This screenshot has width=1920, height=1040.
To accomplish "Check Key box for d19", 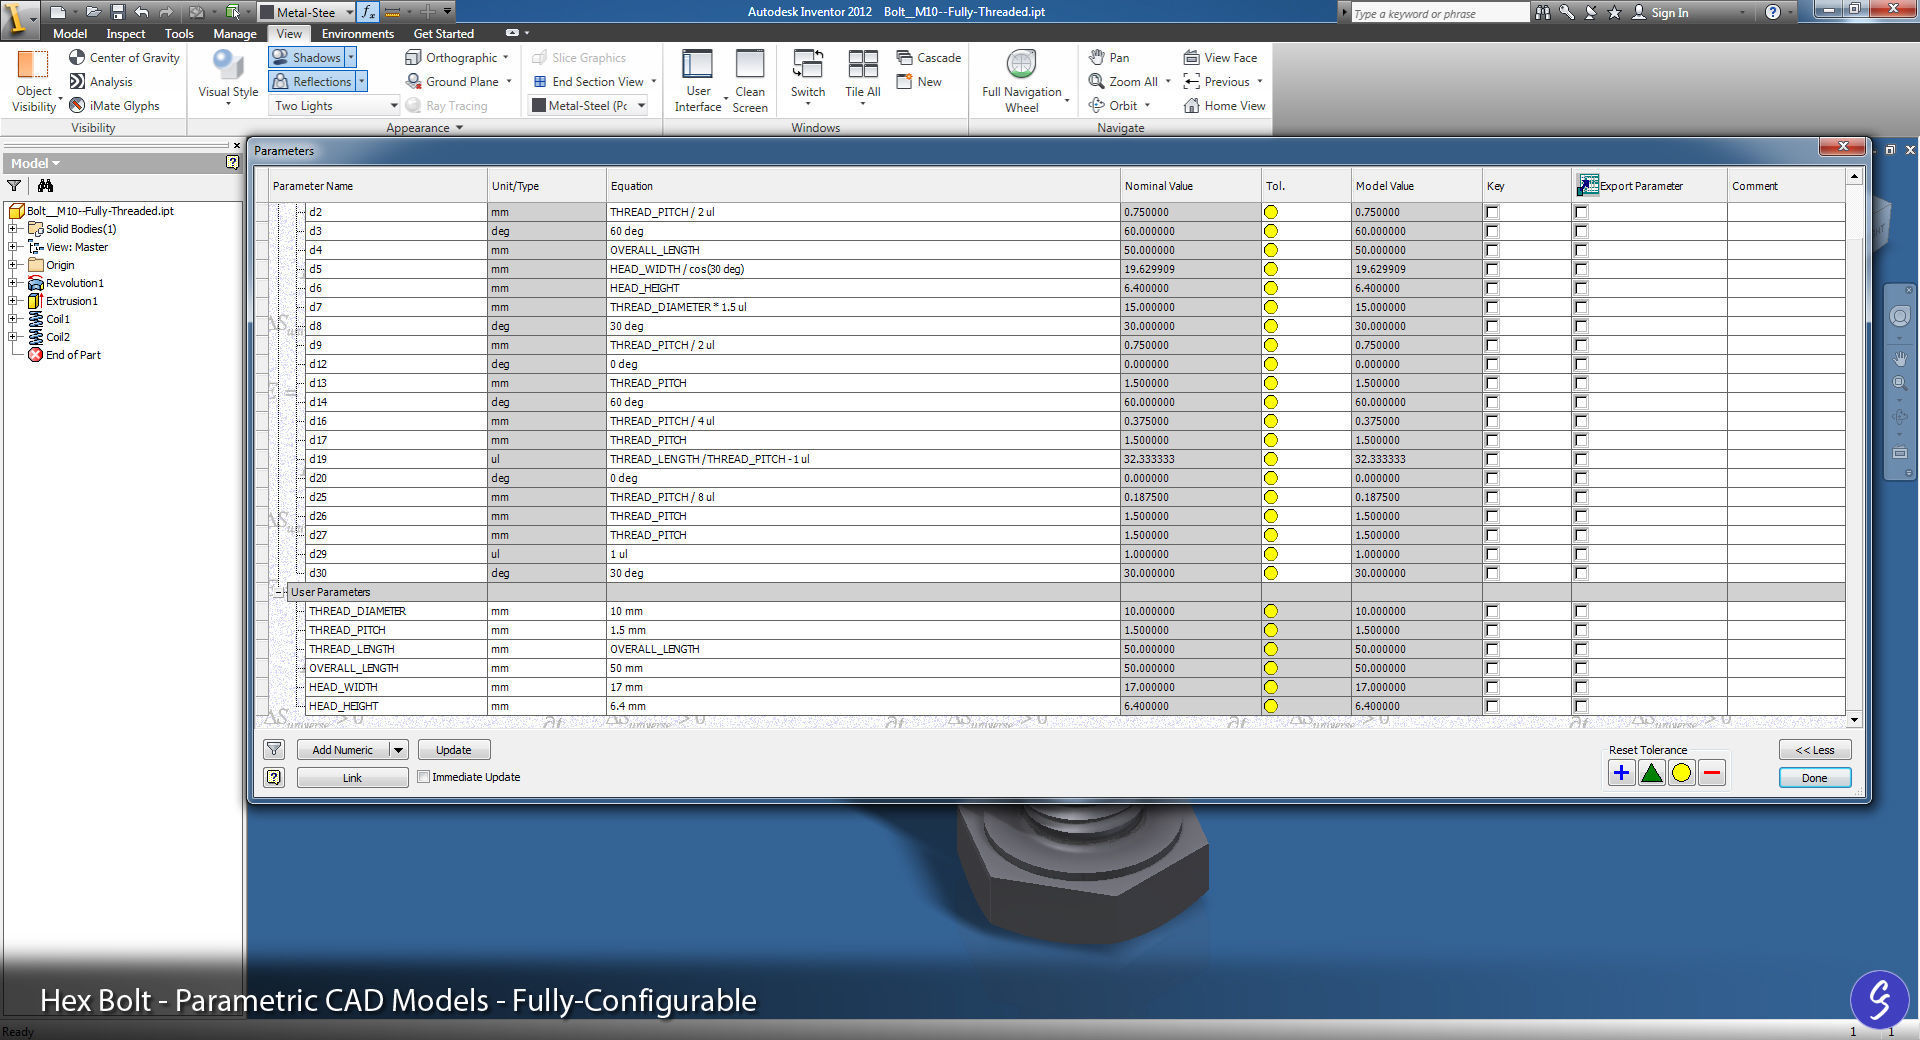I will click(x=1492, y=459).
